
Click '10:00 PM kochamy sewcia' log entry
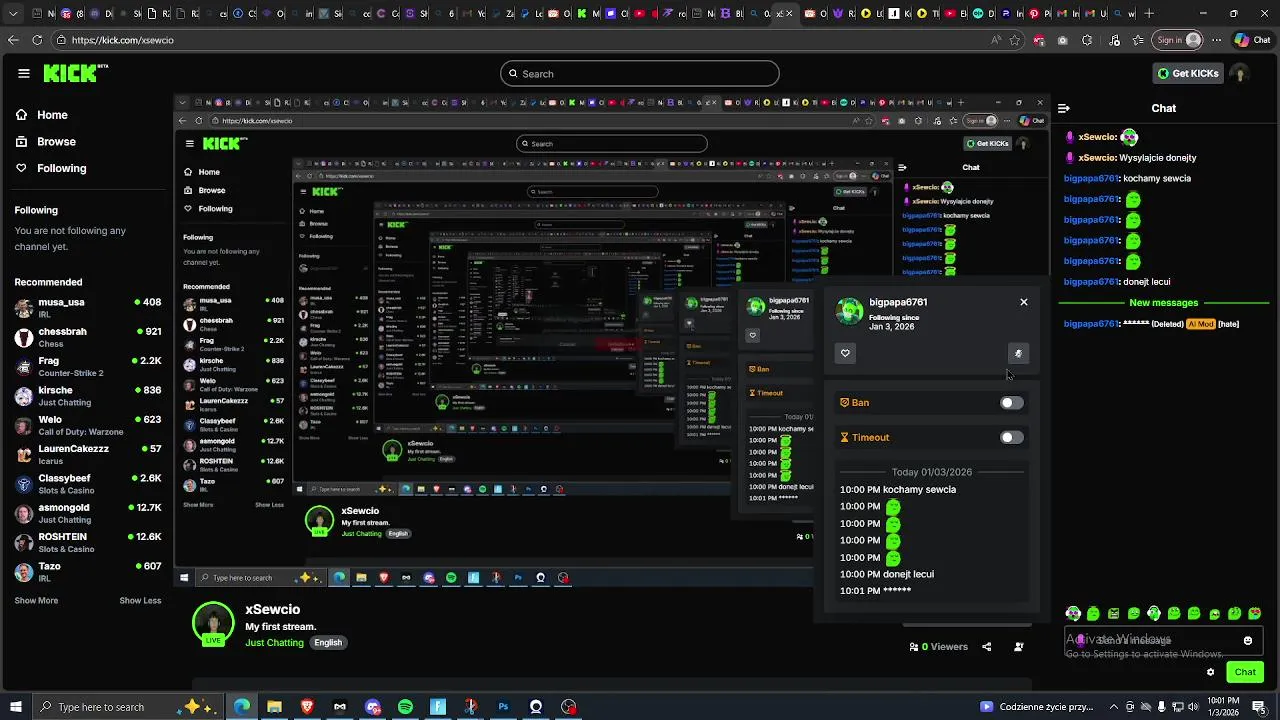[898, 490]
